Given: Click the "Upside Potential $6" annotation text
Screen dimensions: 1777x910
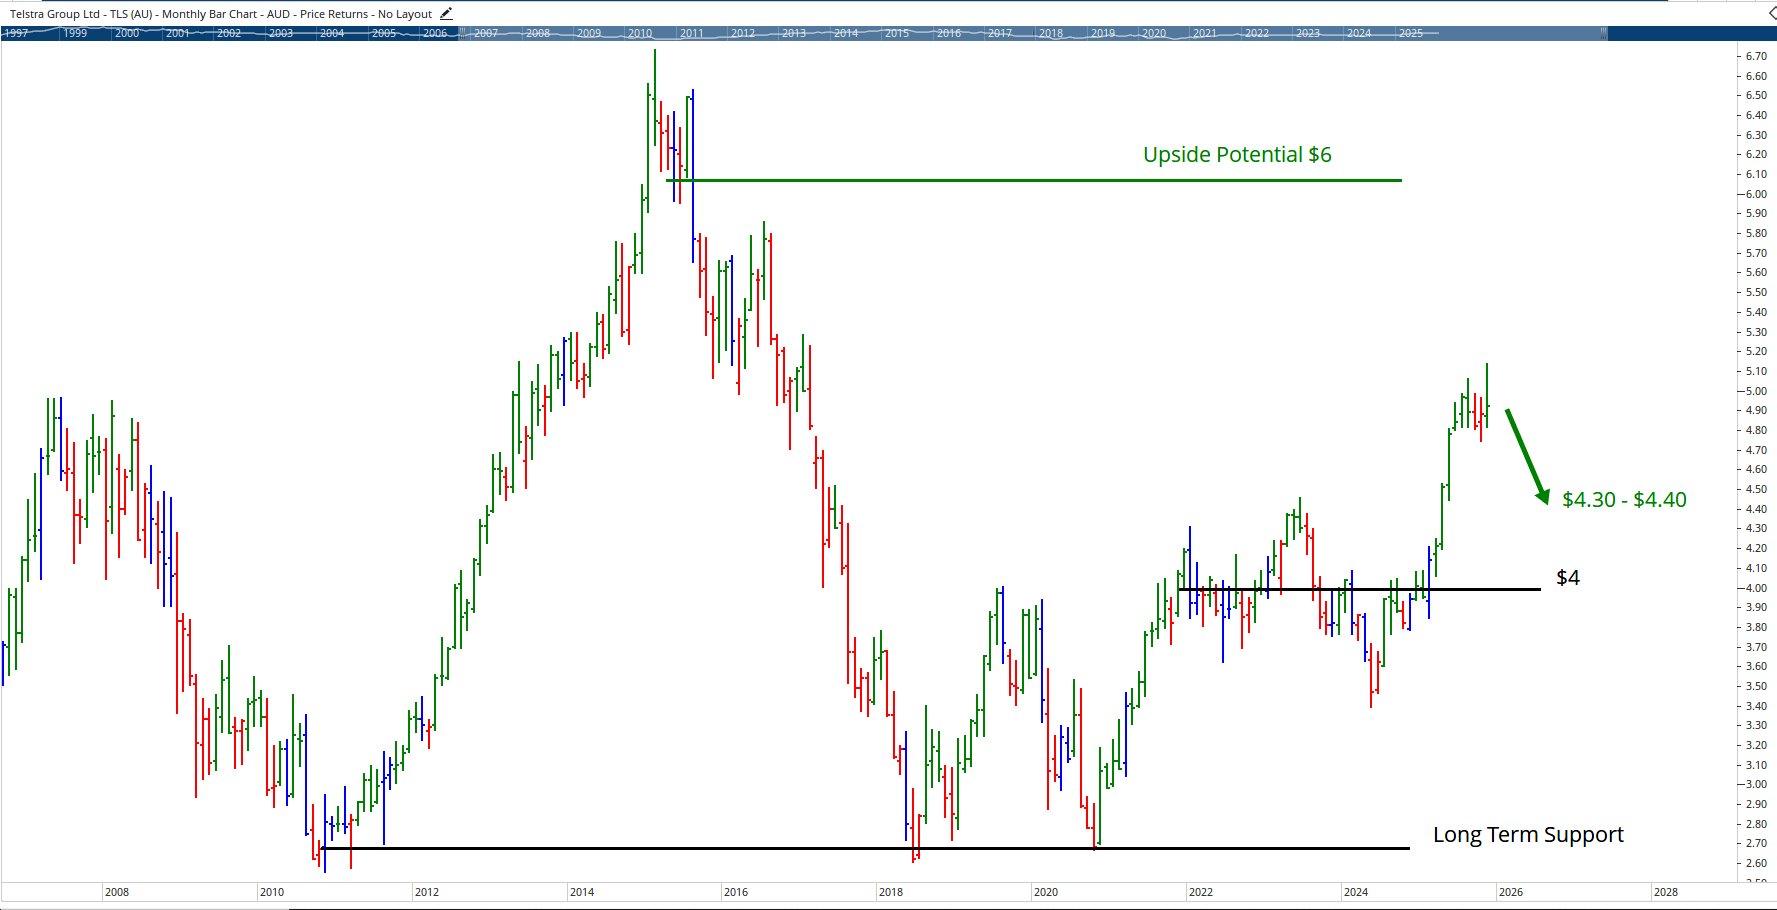Looking at the screenshot, I should click(1236, 154).
